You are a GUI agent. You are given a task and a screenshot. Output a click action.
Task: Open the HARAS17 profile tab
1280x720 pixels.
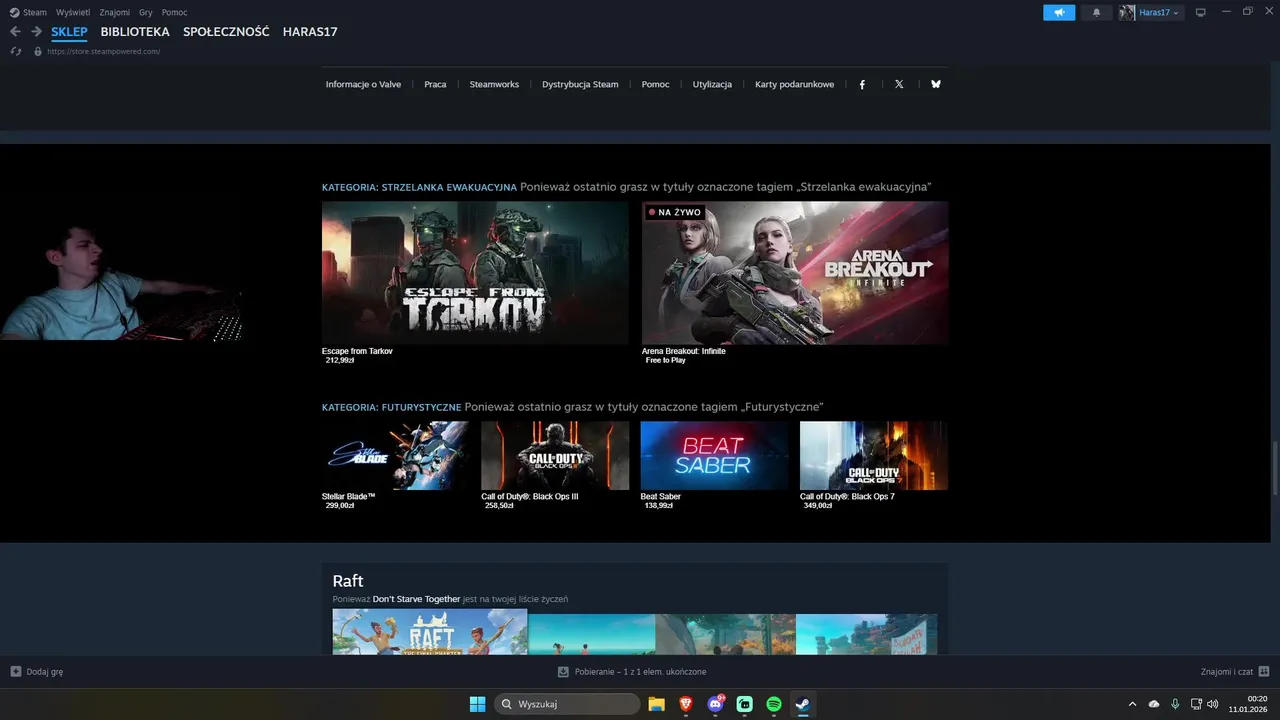[310, 32]
